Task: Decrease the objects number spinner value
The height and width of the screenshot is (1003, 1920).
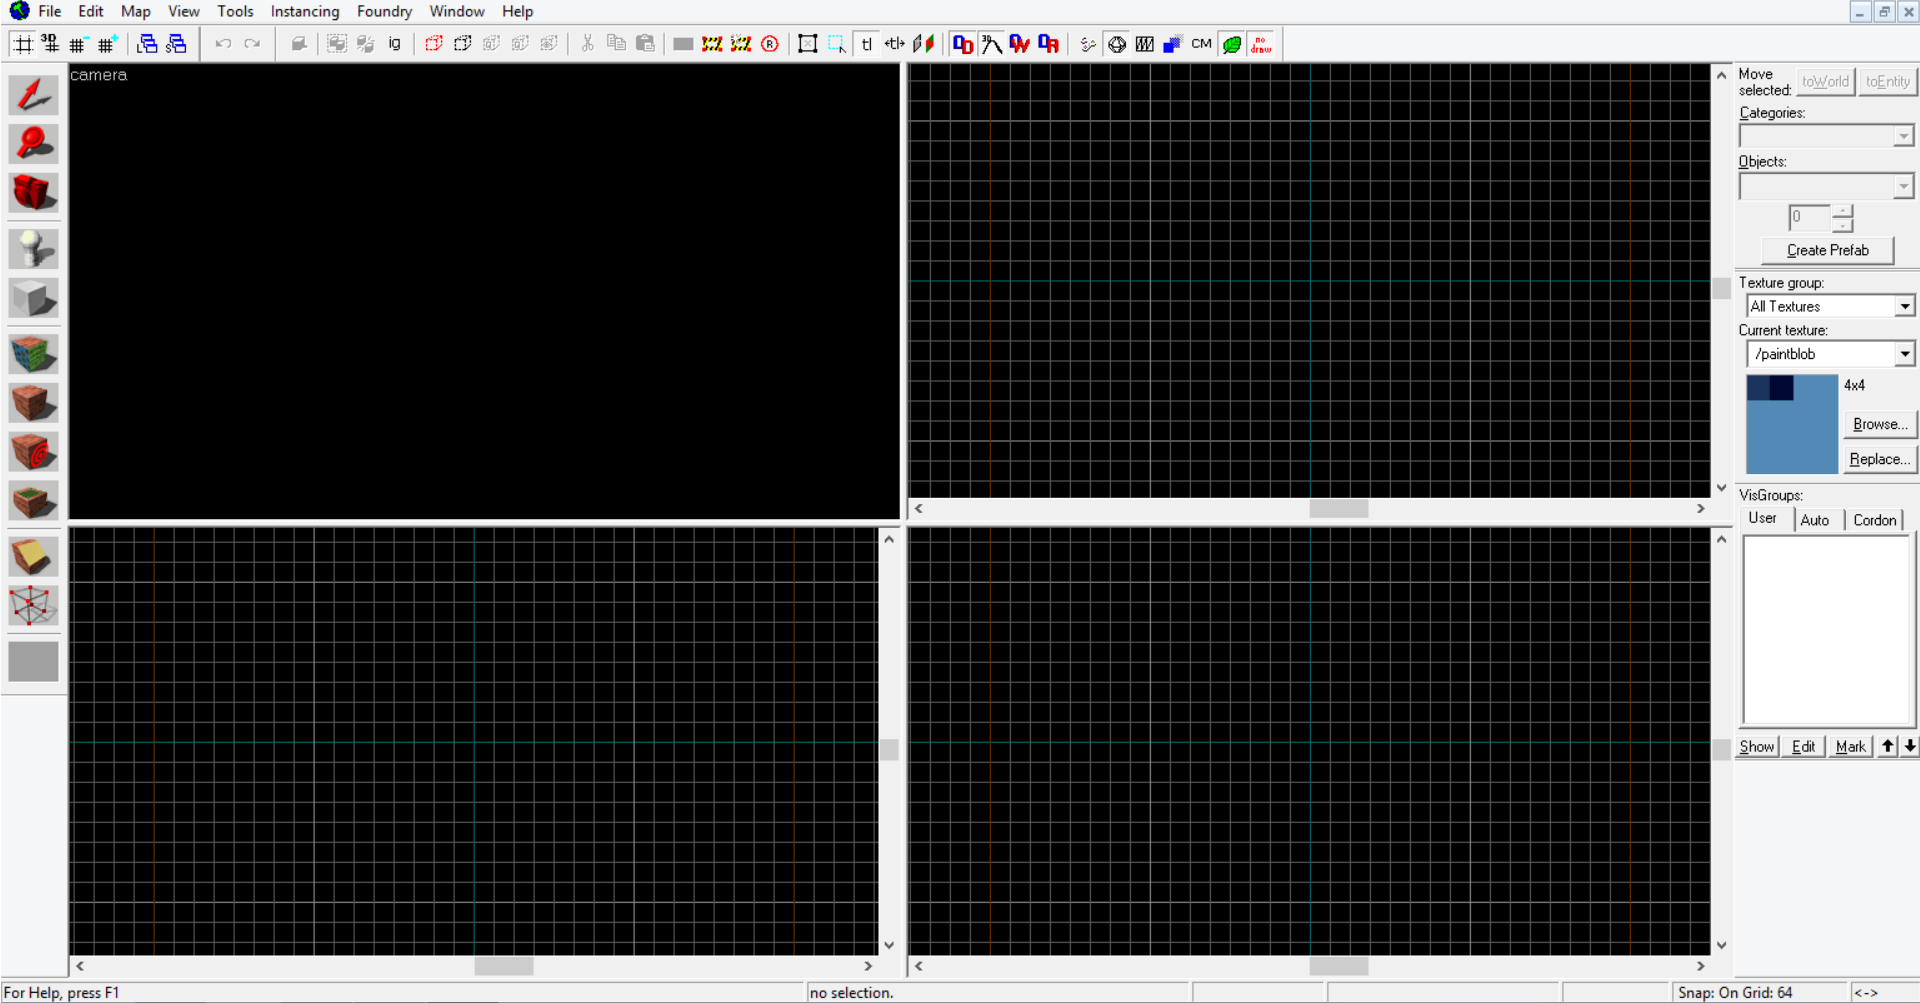Action: coord(1843,224)
